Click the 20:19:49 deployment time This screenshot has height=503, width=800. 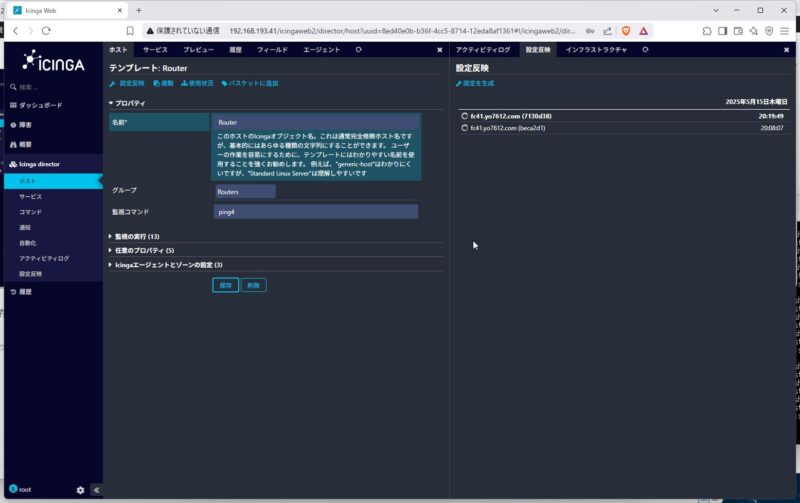point(771,116)
